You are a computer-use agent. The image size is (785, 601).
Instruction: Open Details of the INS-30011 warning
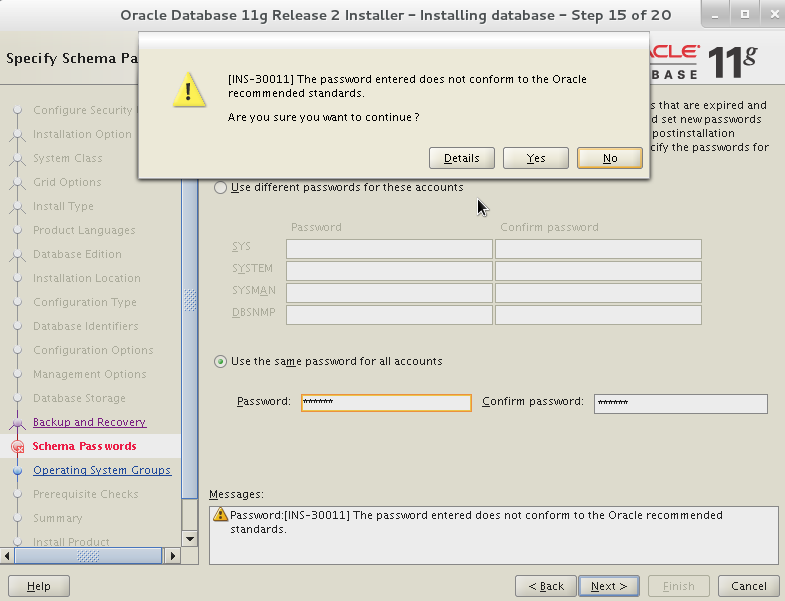462,158
